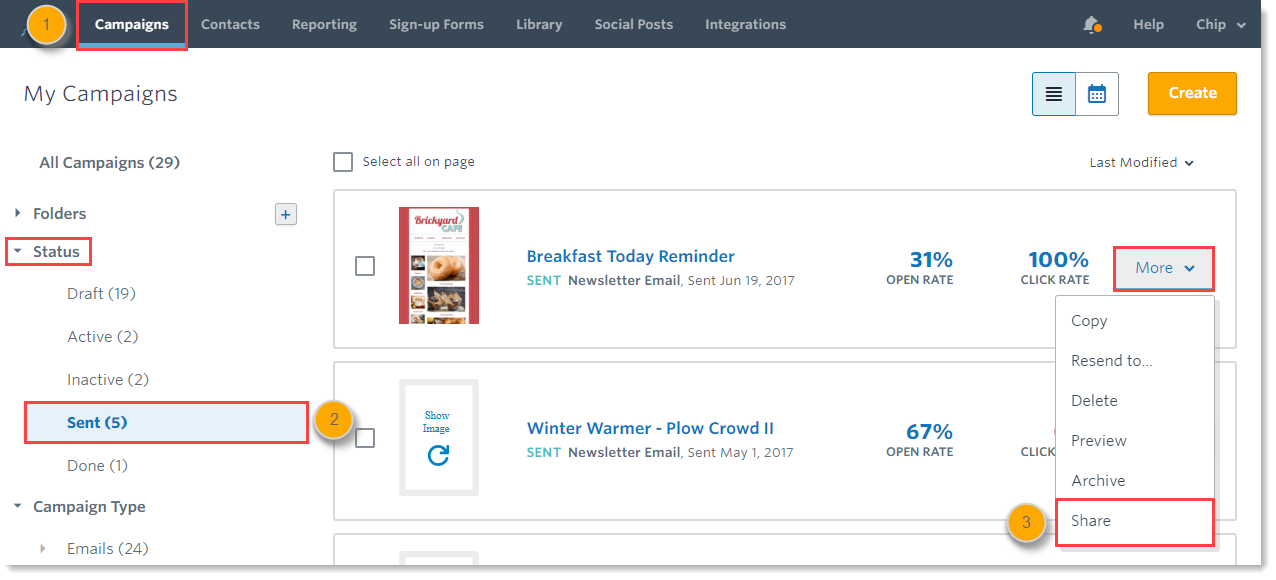Check the Select all on page checkbox
The height and width of the screenshot is (580, 1276).
343,162
